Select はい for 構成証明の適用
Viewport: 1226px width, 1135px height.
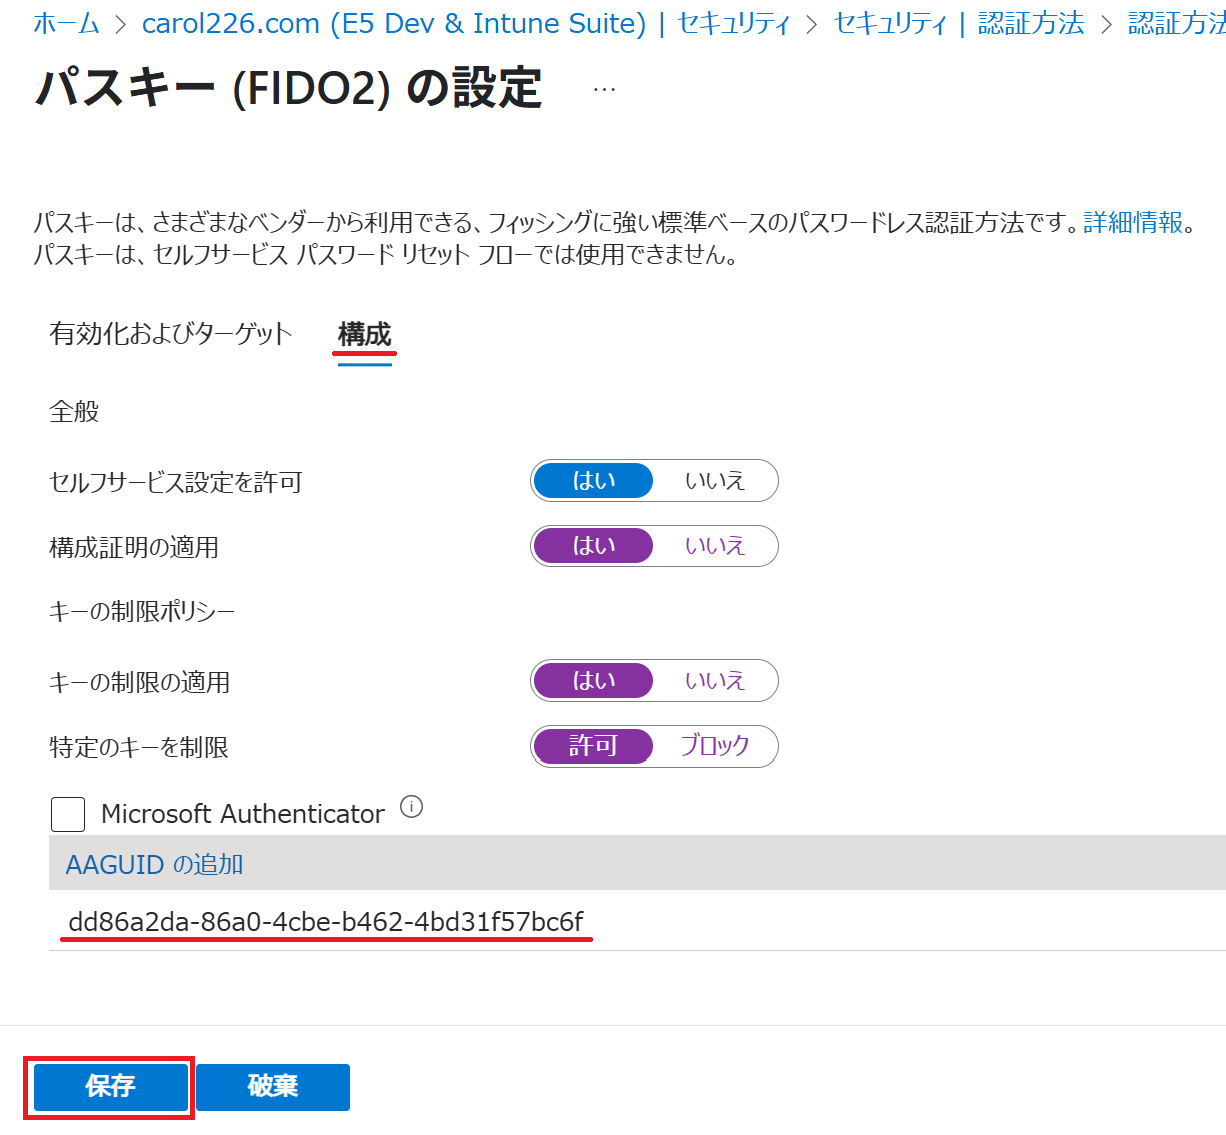[592, 546]
